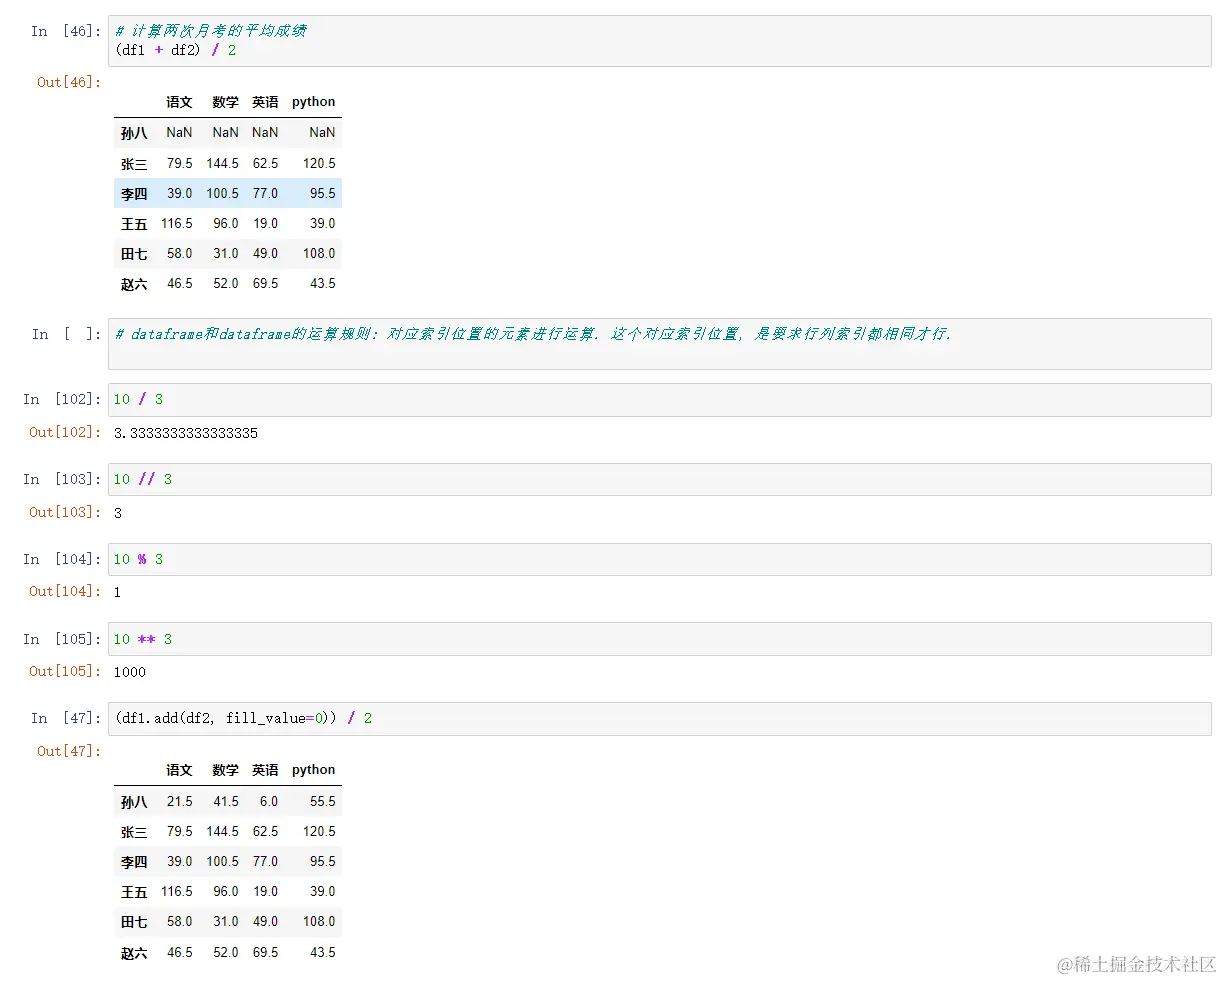Click the code cell with 10 % 3
Viewport: 1223px width, 981px height.
pos(659,559)
